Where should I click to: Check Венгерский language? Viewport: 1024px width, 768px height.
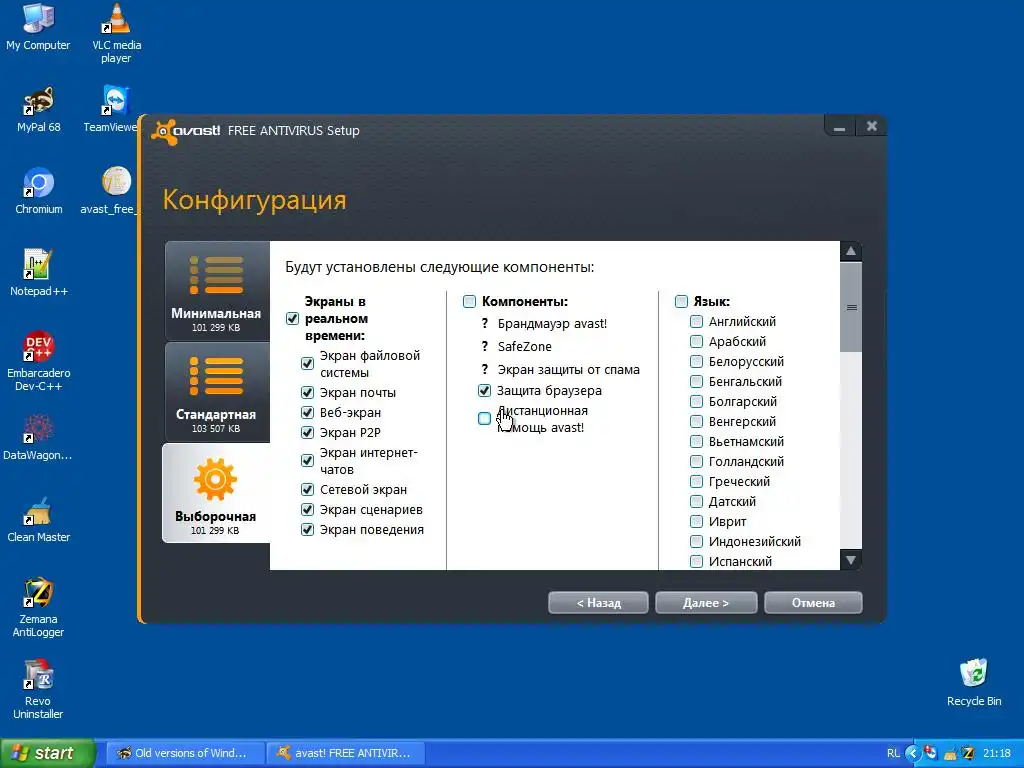click(696, 422)
